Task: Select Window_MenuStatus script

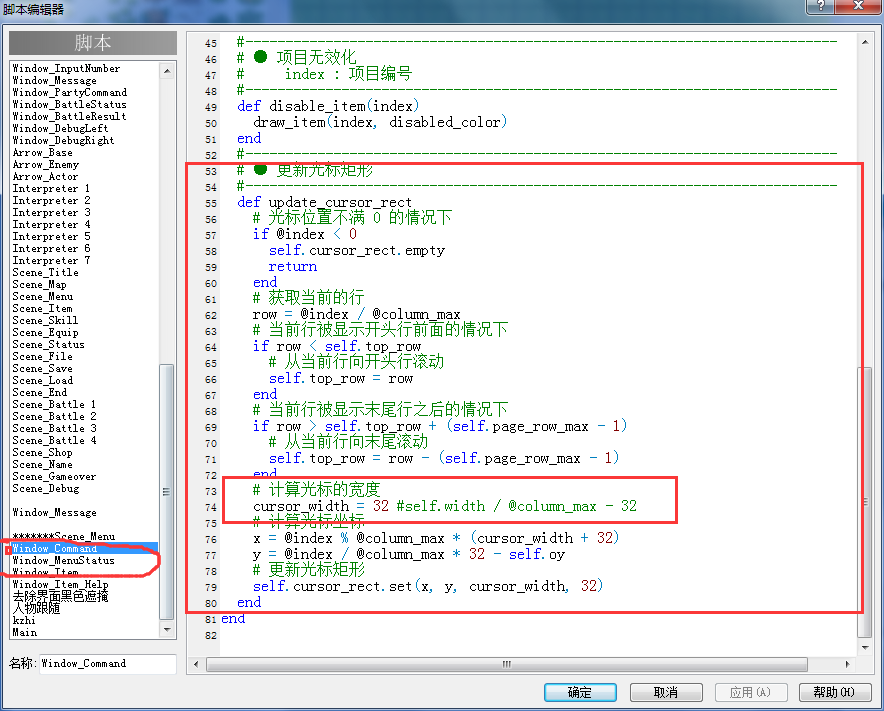Action: pos(64,560)
